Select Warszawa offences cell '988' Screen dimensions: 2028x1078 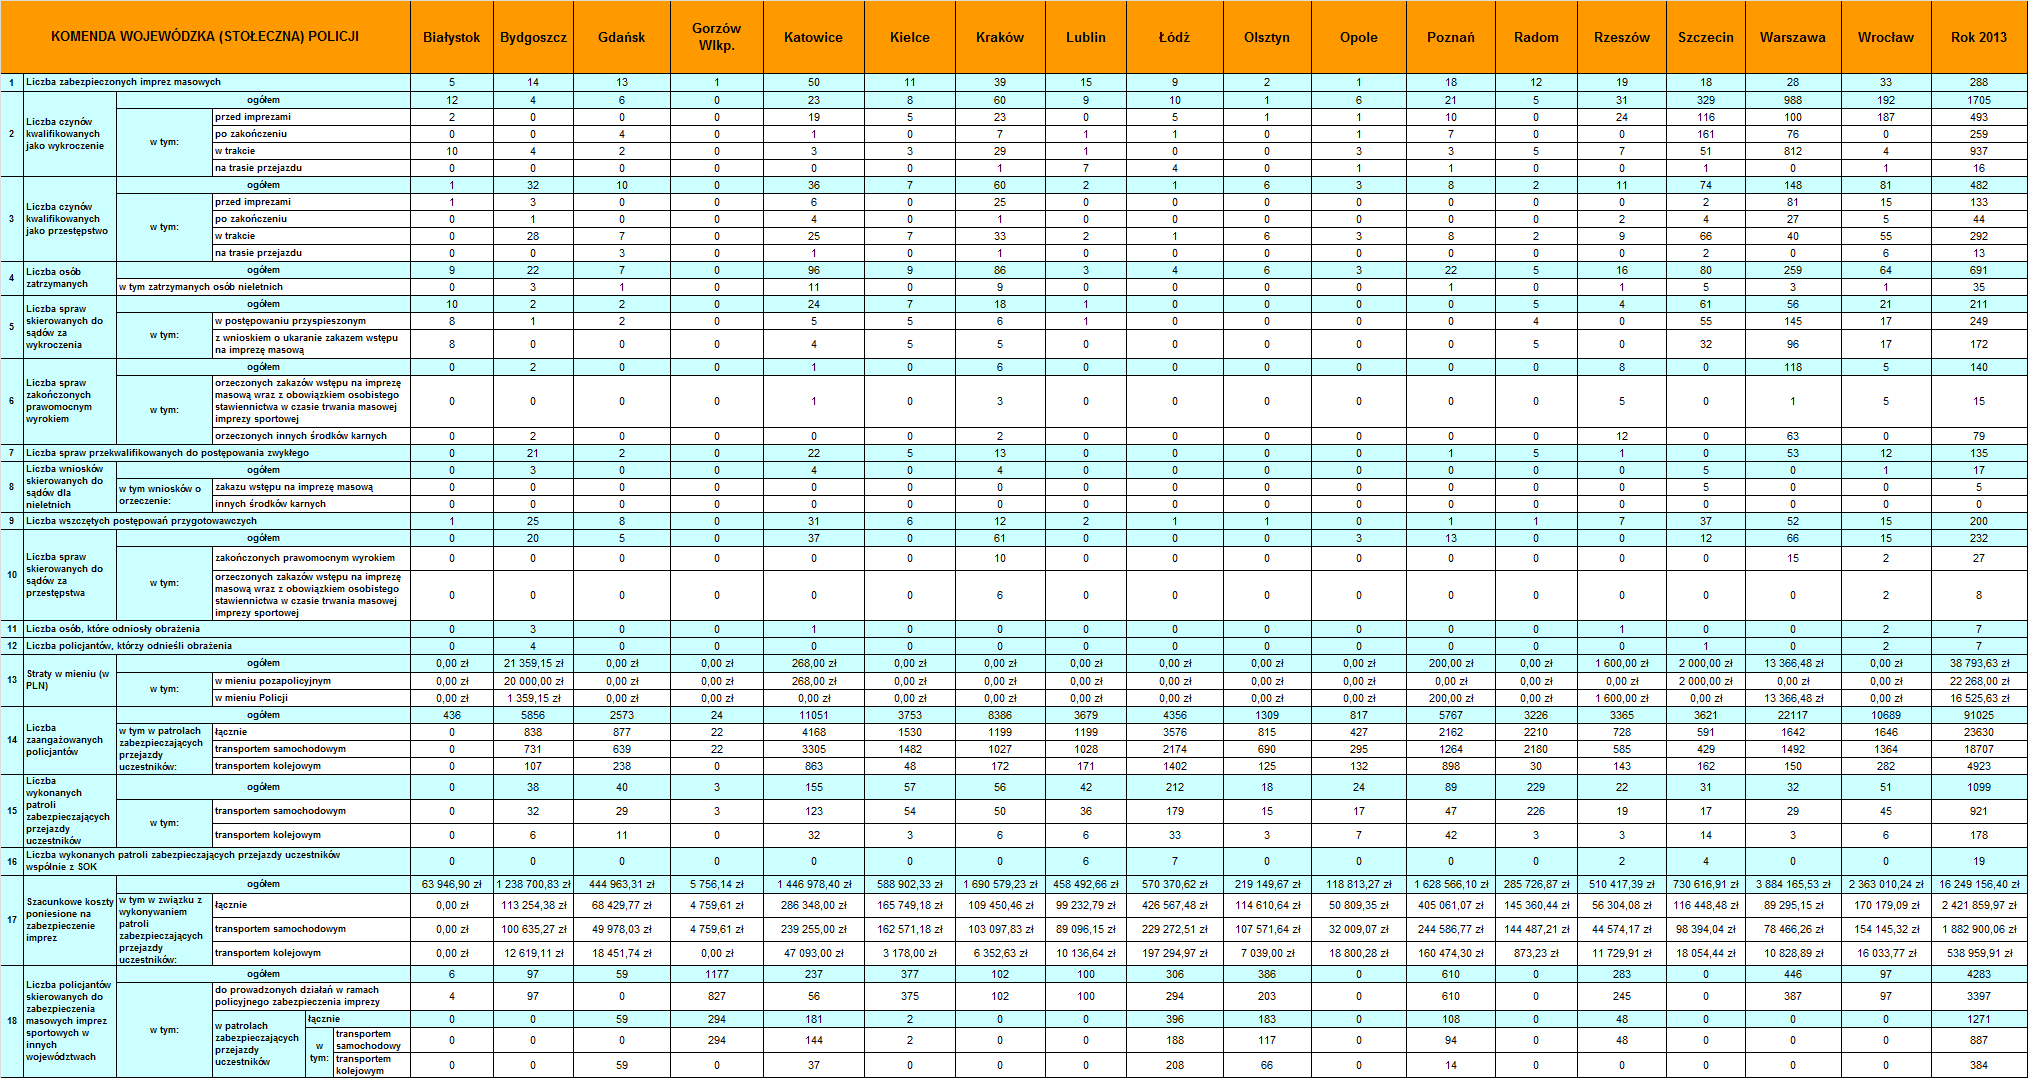point(1793,100)
